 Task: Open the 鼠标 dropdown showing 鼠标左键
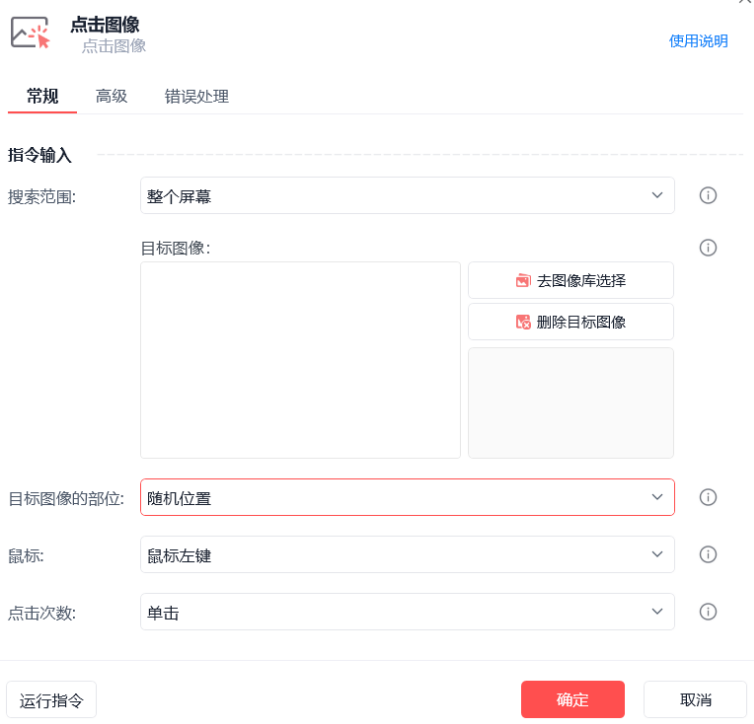click(x=407, y=554)
